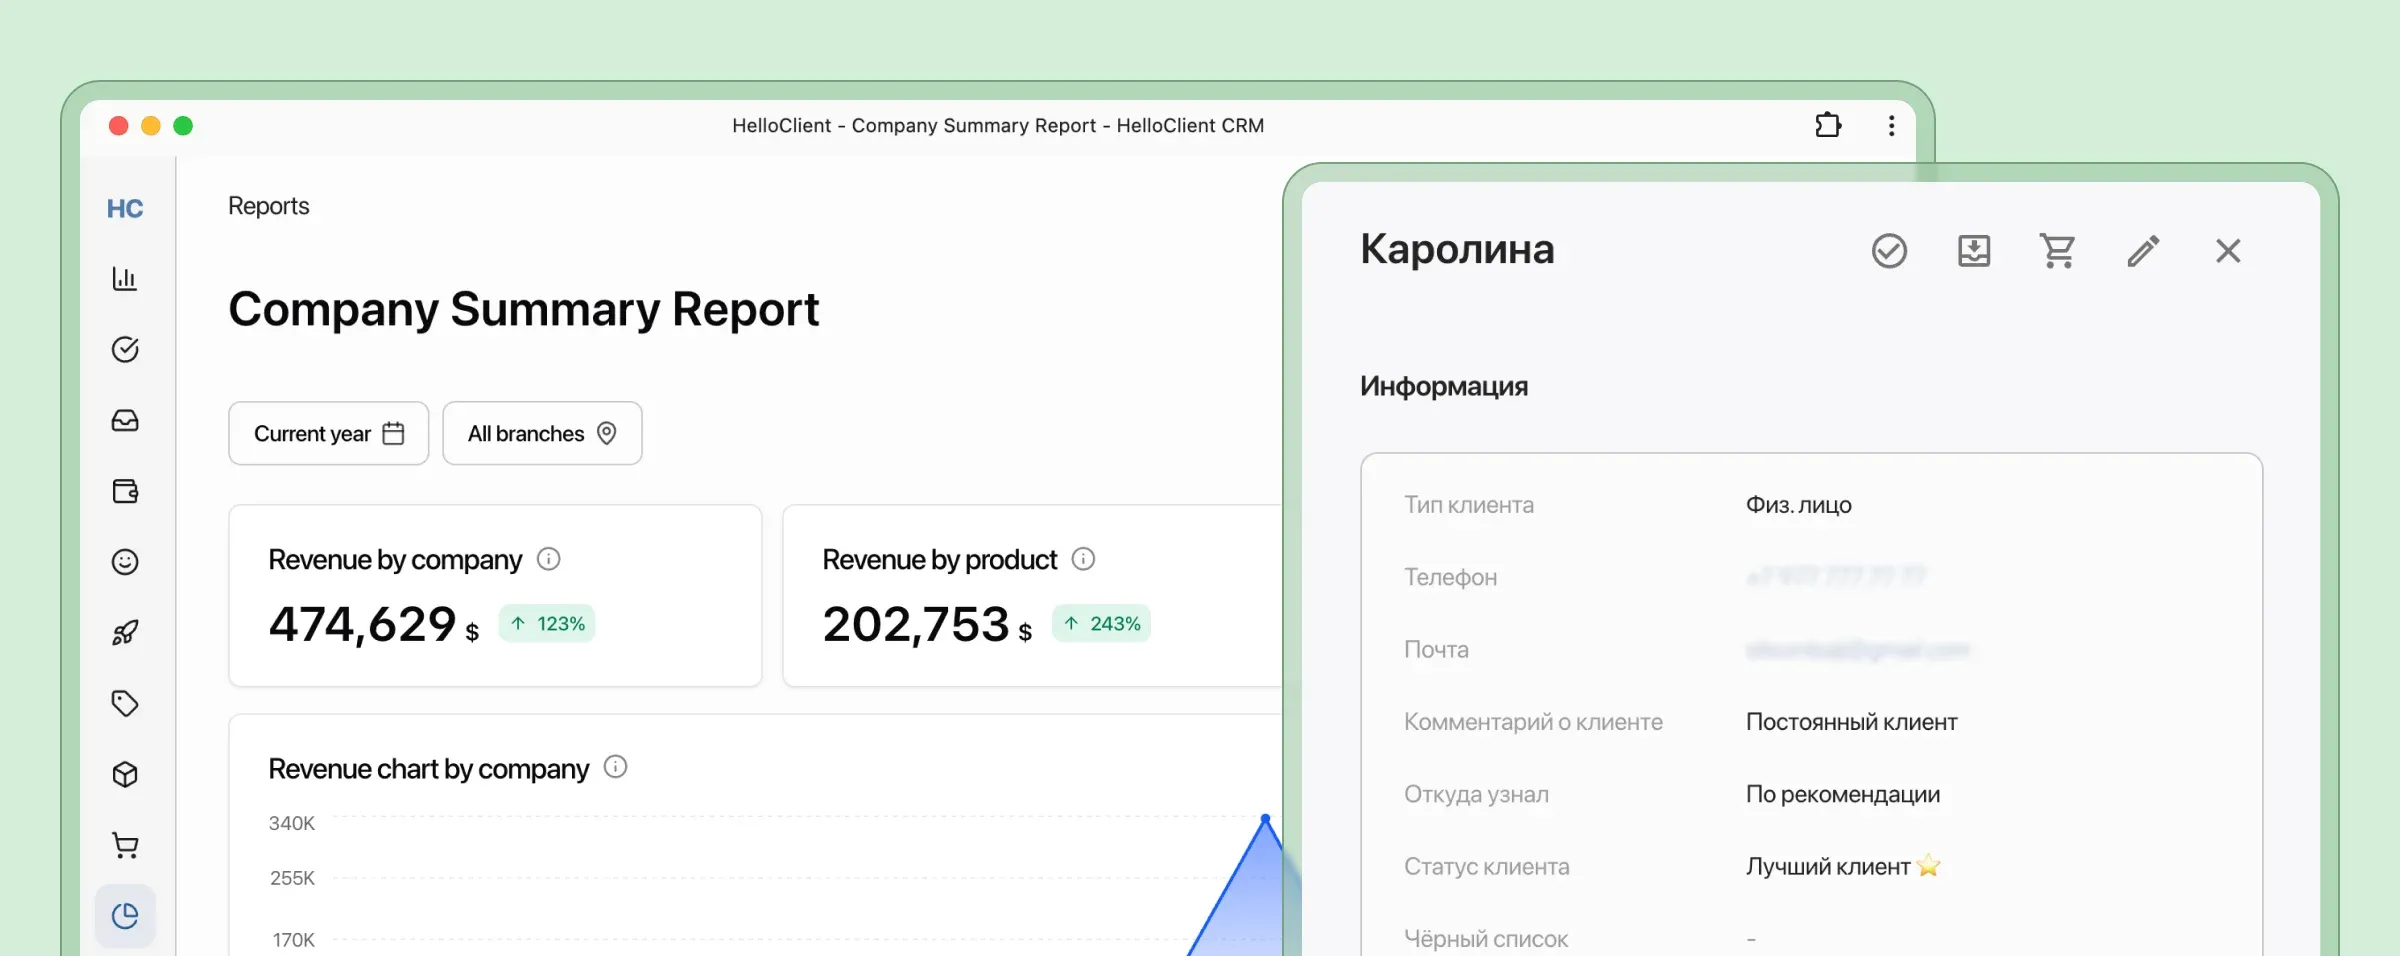Create a sale via cart icon near Каролина

[2057, 251]
